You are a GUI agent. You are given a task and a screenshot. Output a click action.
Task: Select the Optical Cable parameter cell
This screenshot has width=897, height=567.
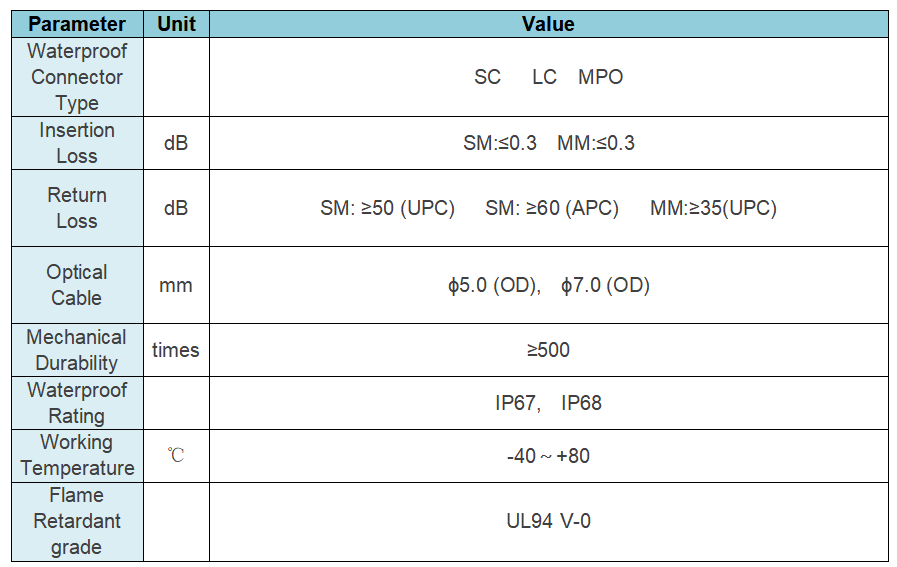[x=77, y=285]
